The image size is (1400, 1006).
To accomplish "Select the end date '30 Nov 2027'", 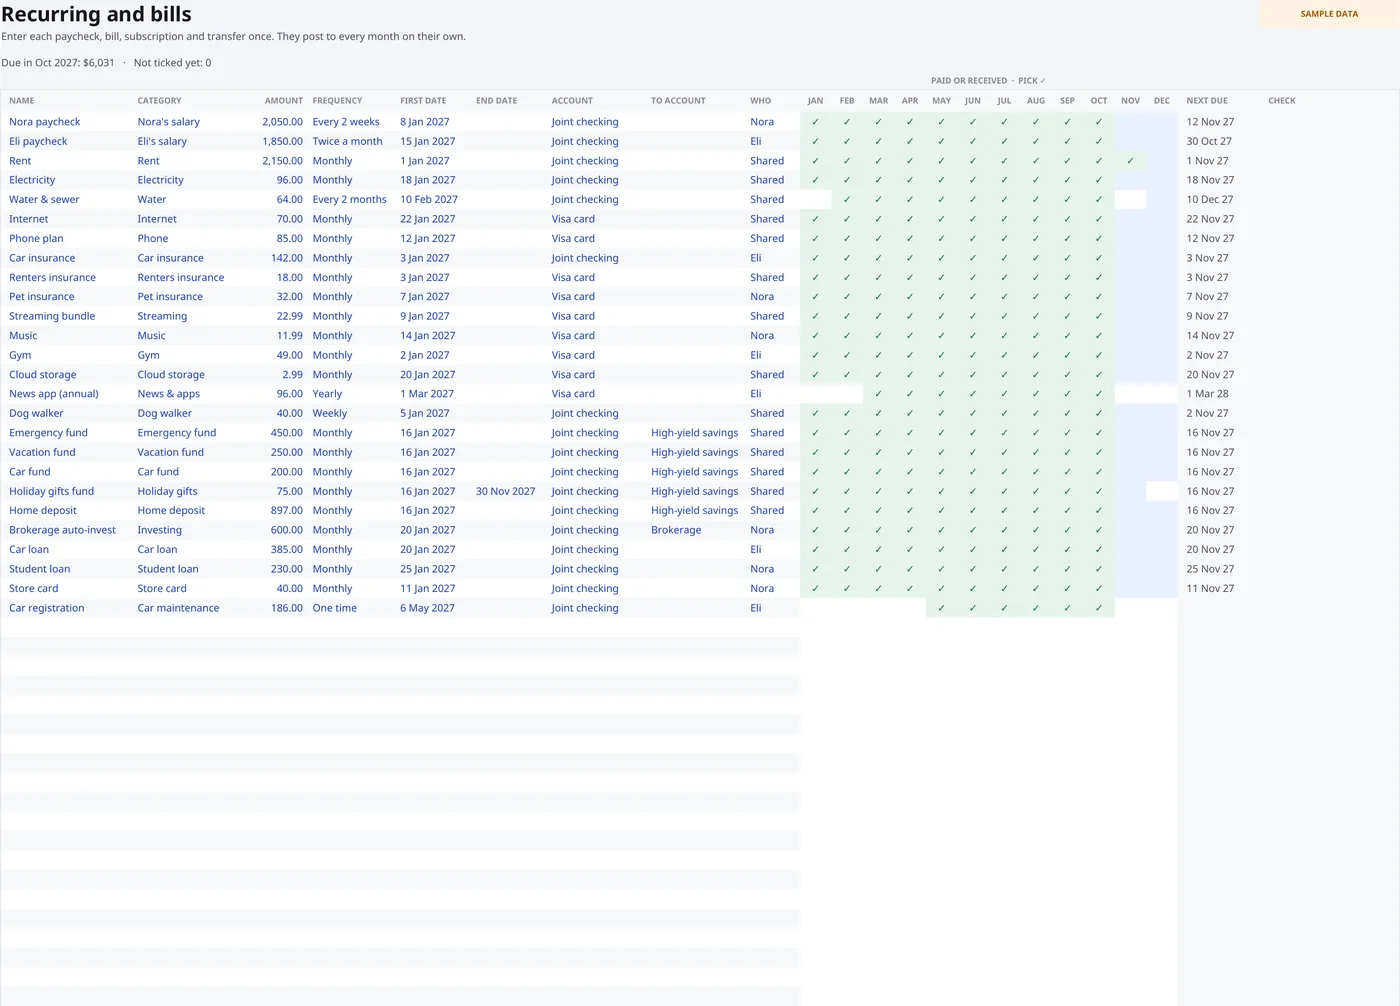I will pos(506,491).
